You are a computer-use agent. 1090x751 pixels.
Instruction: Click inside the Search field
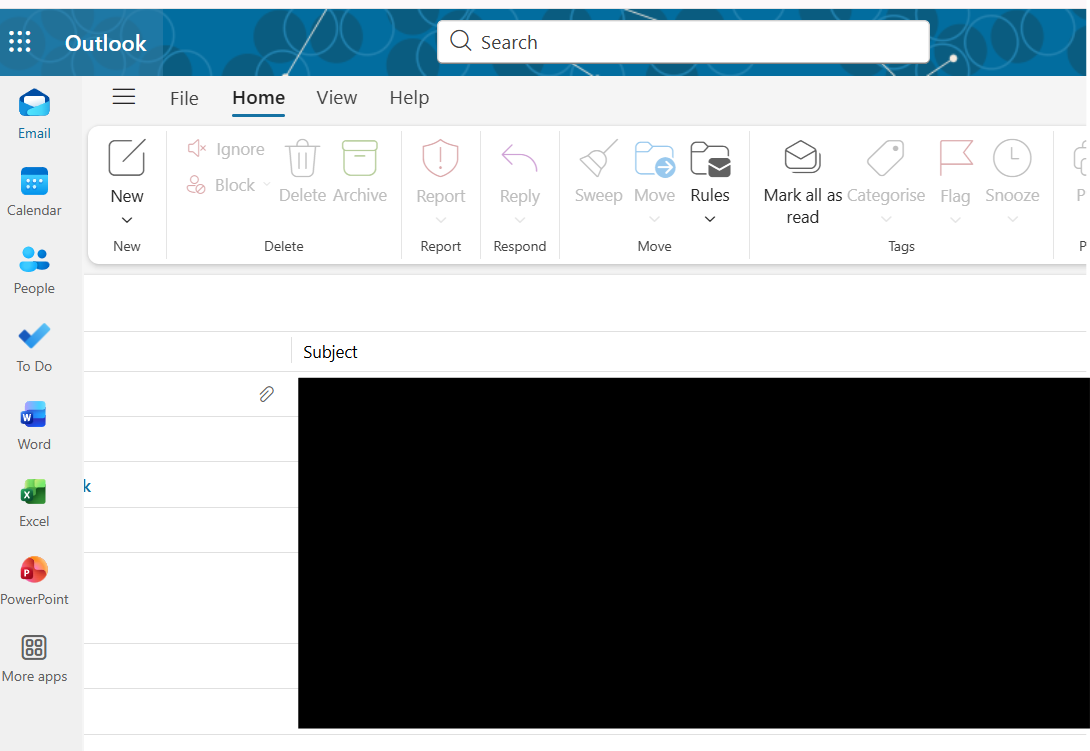683,41
